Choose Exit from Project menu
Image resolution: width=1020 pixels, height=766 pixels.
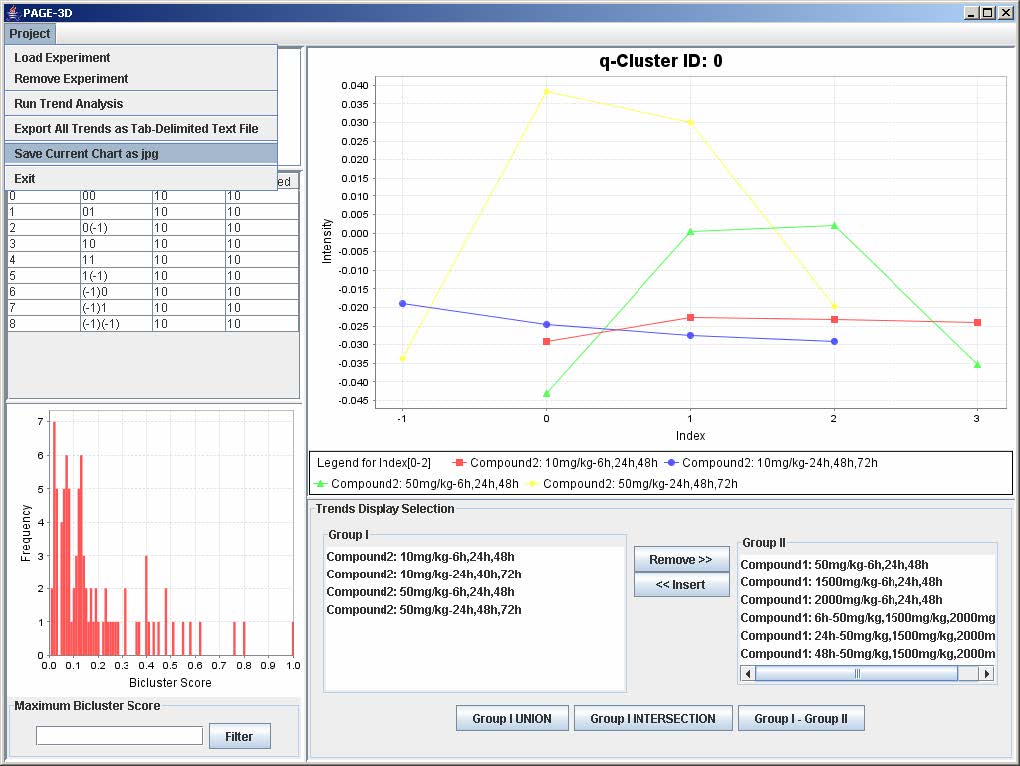[25, 179]
